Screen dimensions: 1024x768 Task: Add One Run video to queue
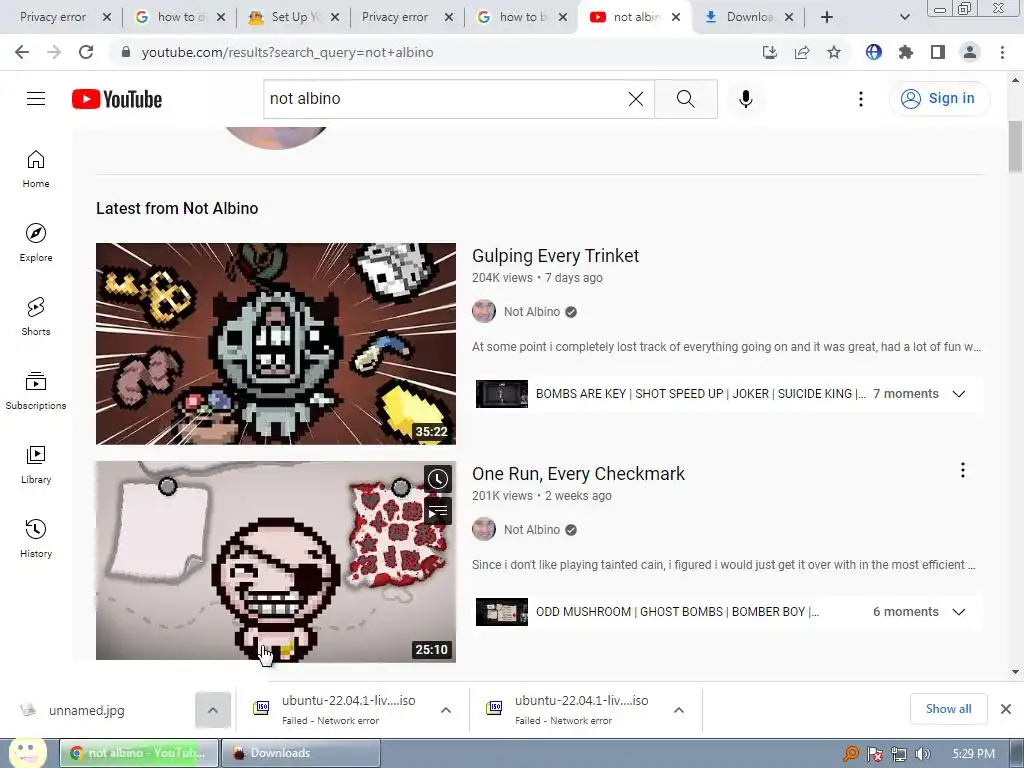[x=438, y=511]
